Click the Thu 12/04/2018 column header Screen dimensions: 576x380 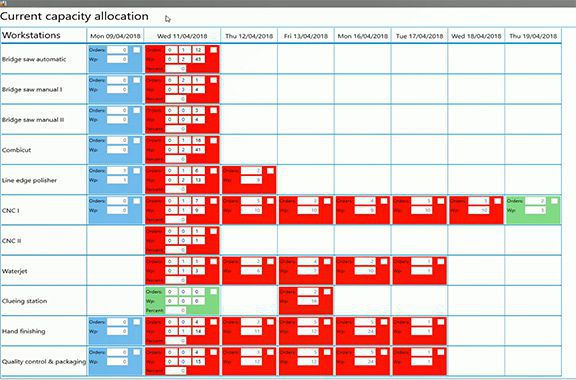pyautogui.click(x=249, y=36)
